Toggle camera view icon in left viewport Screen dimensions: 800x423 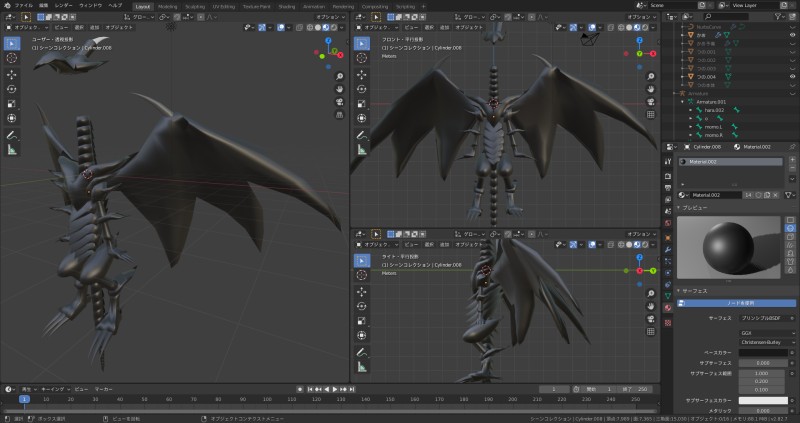(x=341, y=104)
